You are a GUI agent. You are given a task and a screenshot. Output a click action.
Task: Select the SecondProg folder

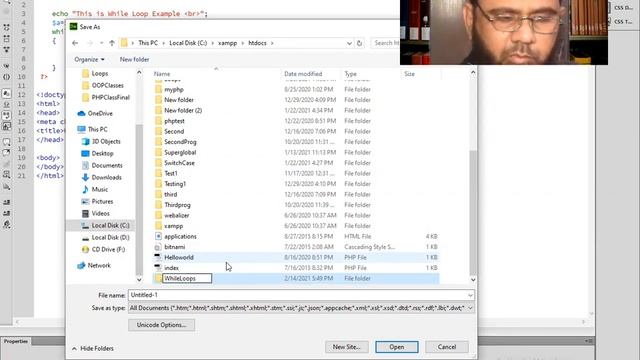pos(296,142)
